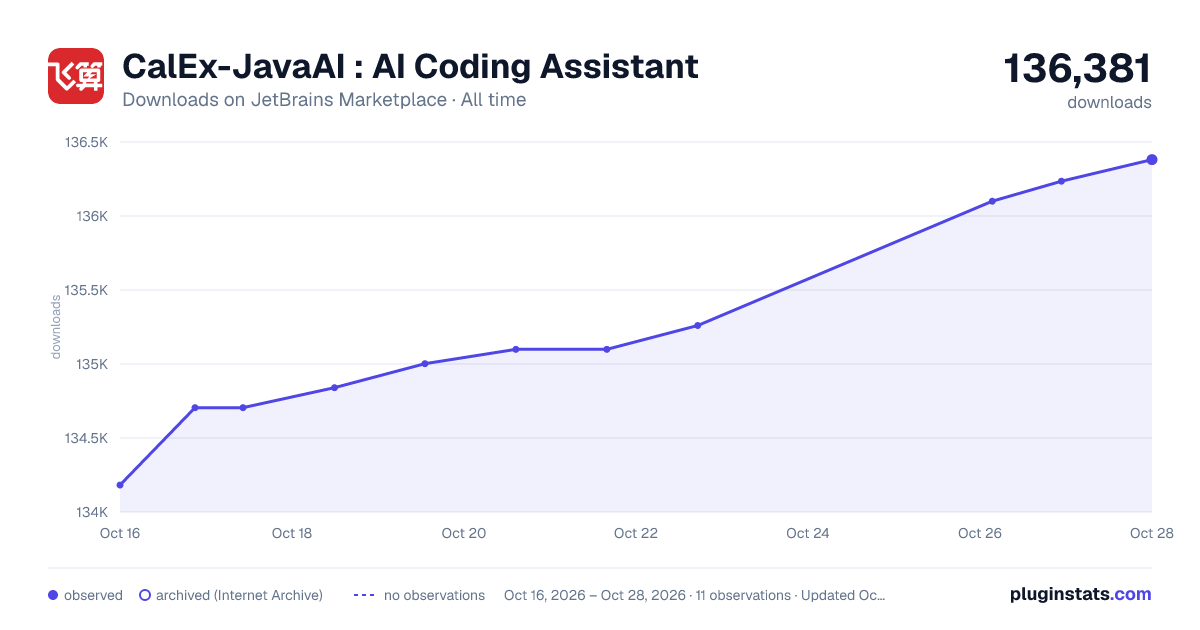Screen dimensions: 1200x630
Task: Click the red CalEx-JavaAI plugin logo
Action: (76, 76)
